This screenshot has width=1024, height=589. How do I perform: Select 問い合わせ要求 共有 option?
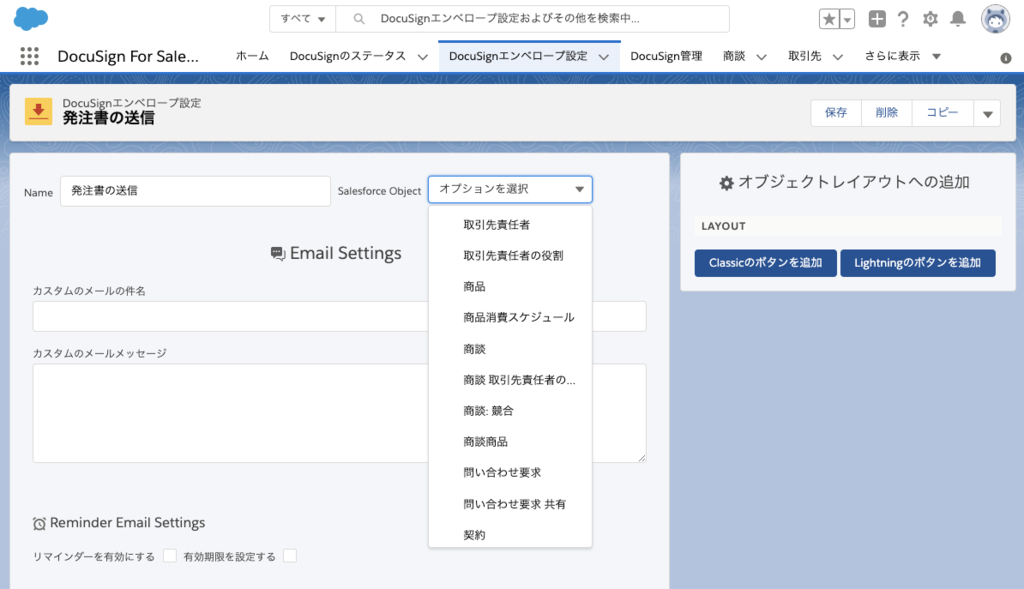(x=510, y=504)
